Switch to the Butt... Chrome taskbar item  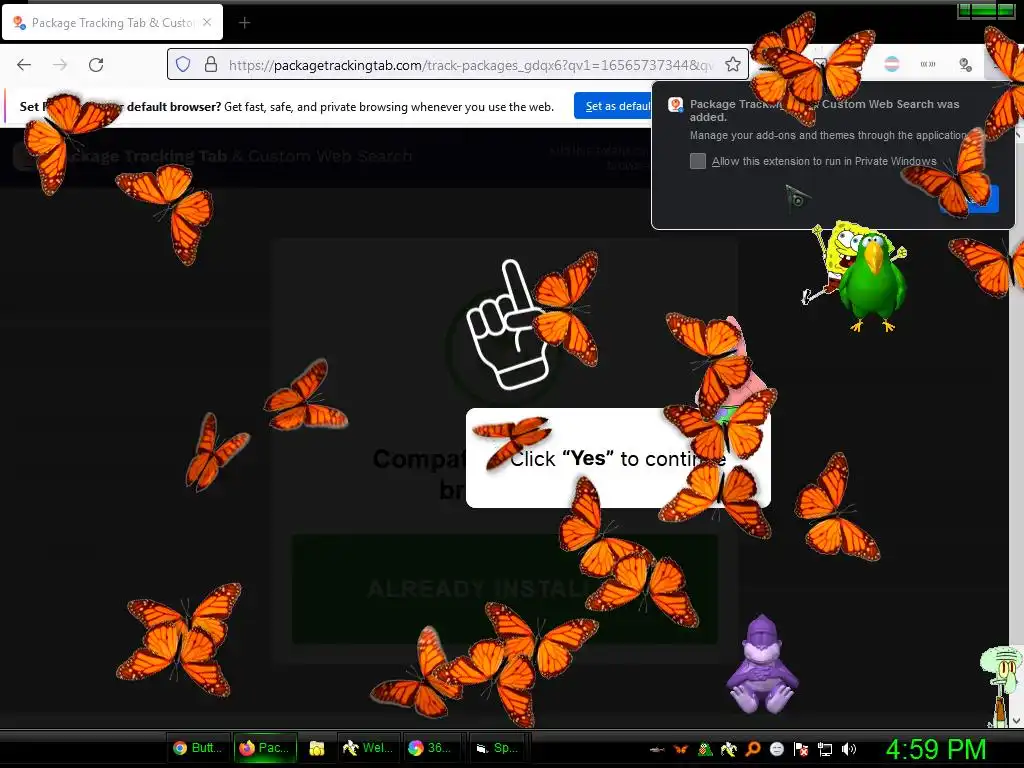(197, 748)
